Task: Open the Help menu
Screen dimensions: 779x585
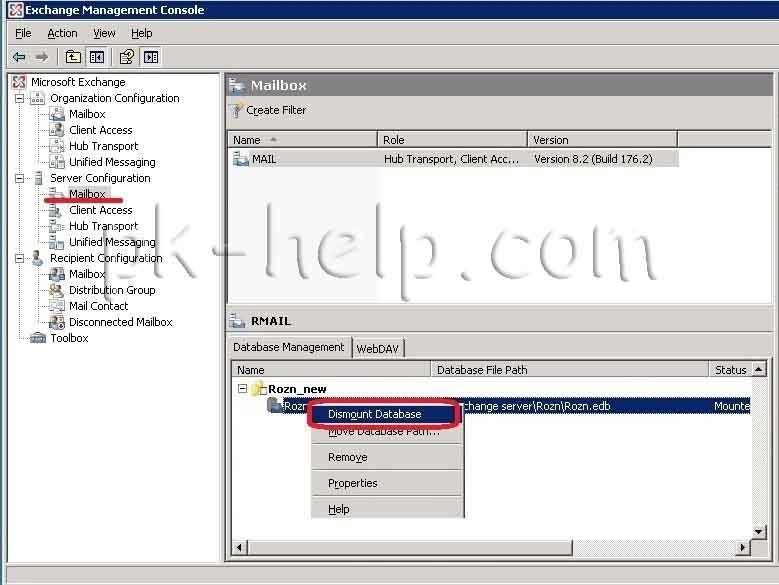Action: [142, 33]
